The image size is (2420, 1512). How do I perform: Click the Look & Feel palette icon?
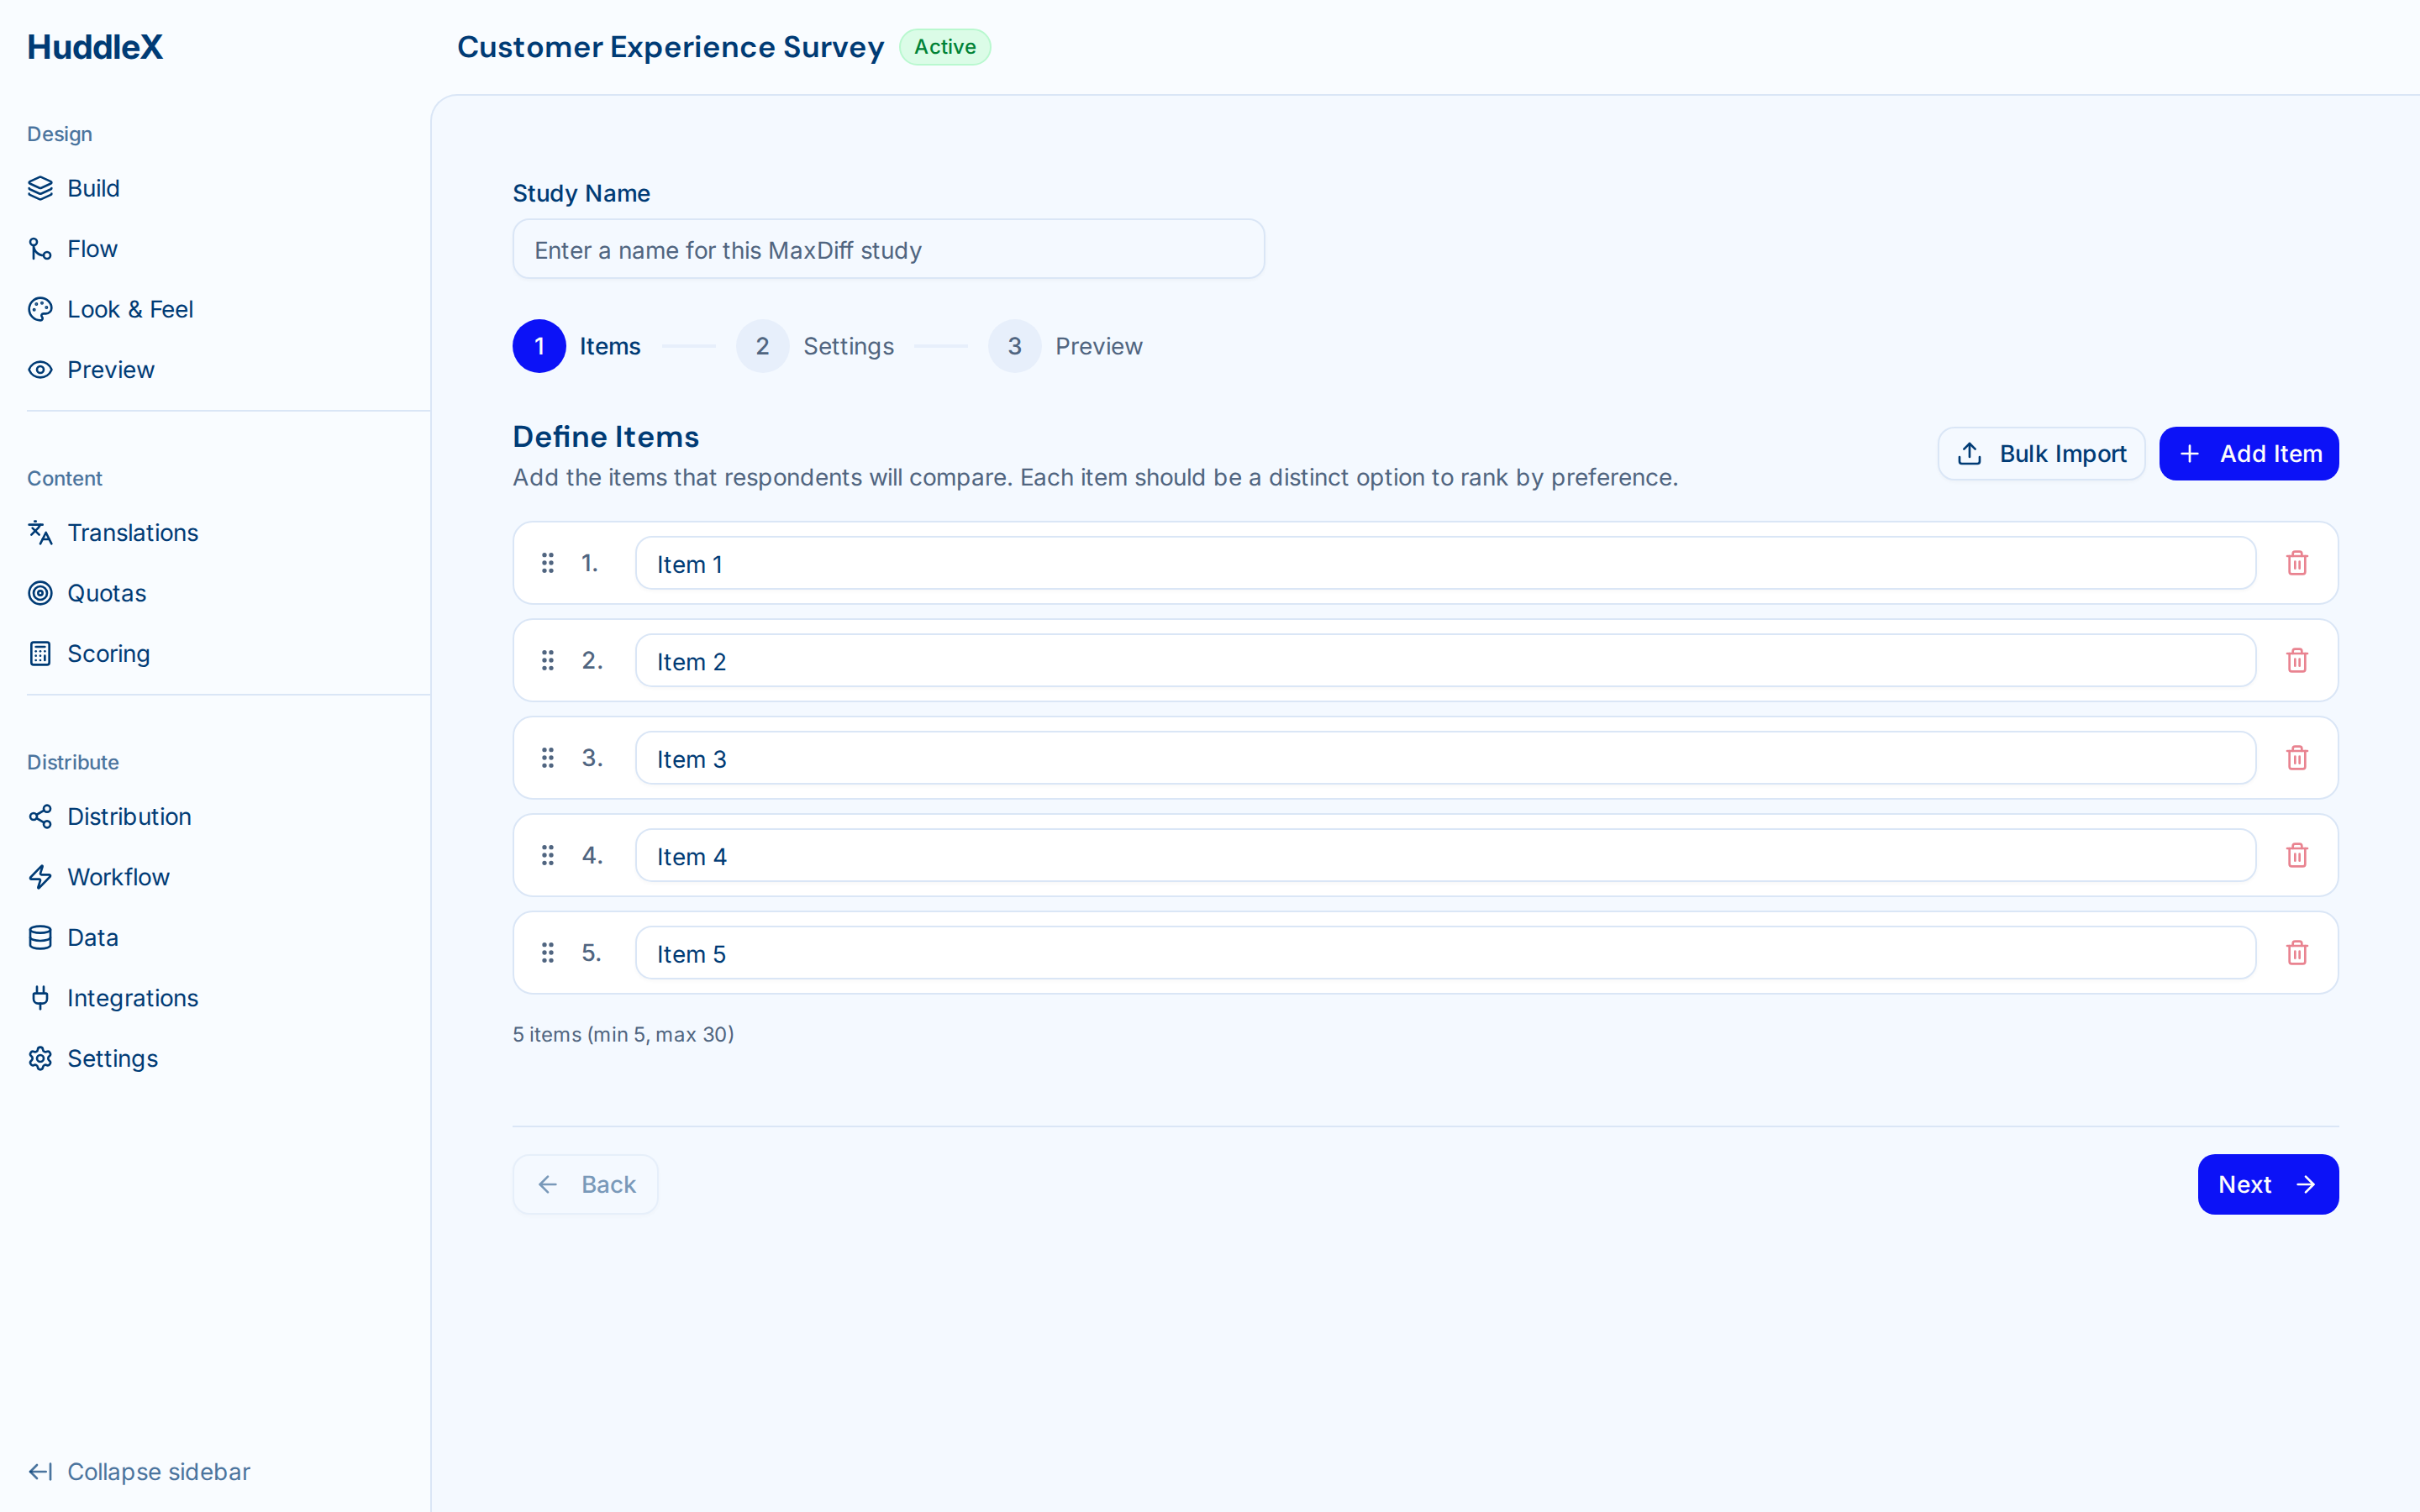coord(40,309)
